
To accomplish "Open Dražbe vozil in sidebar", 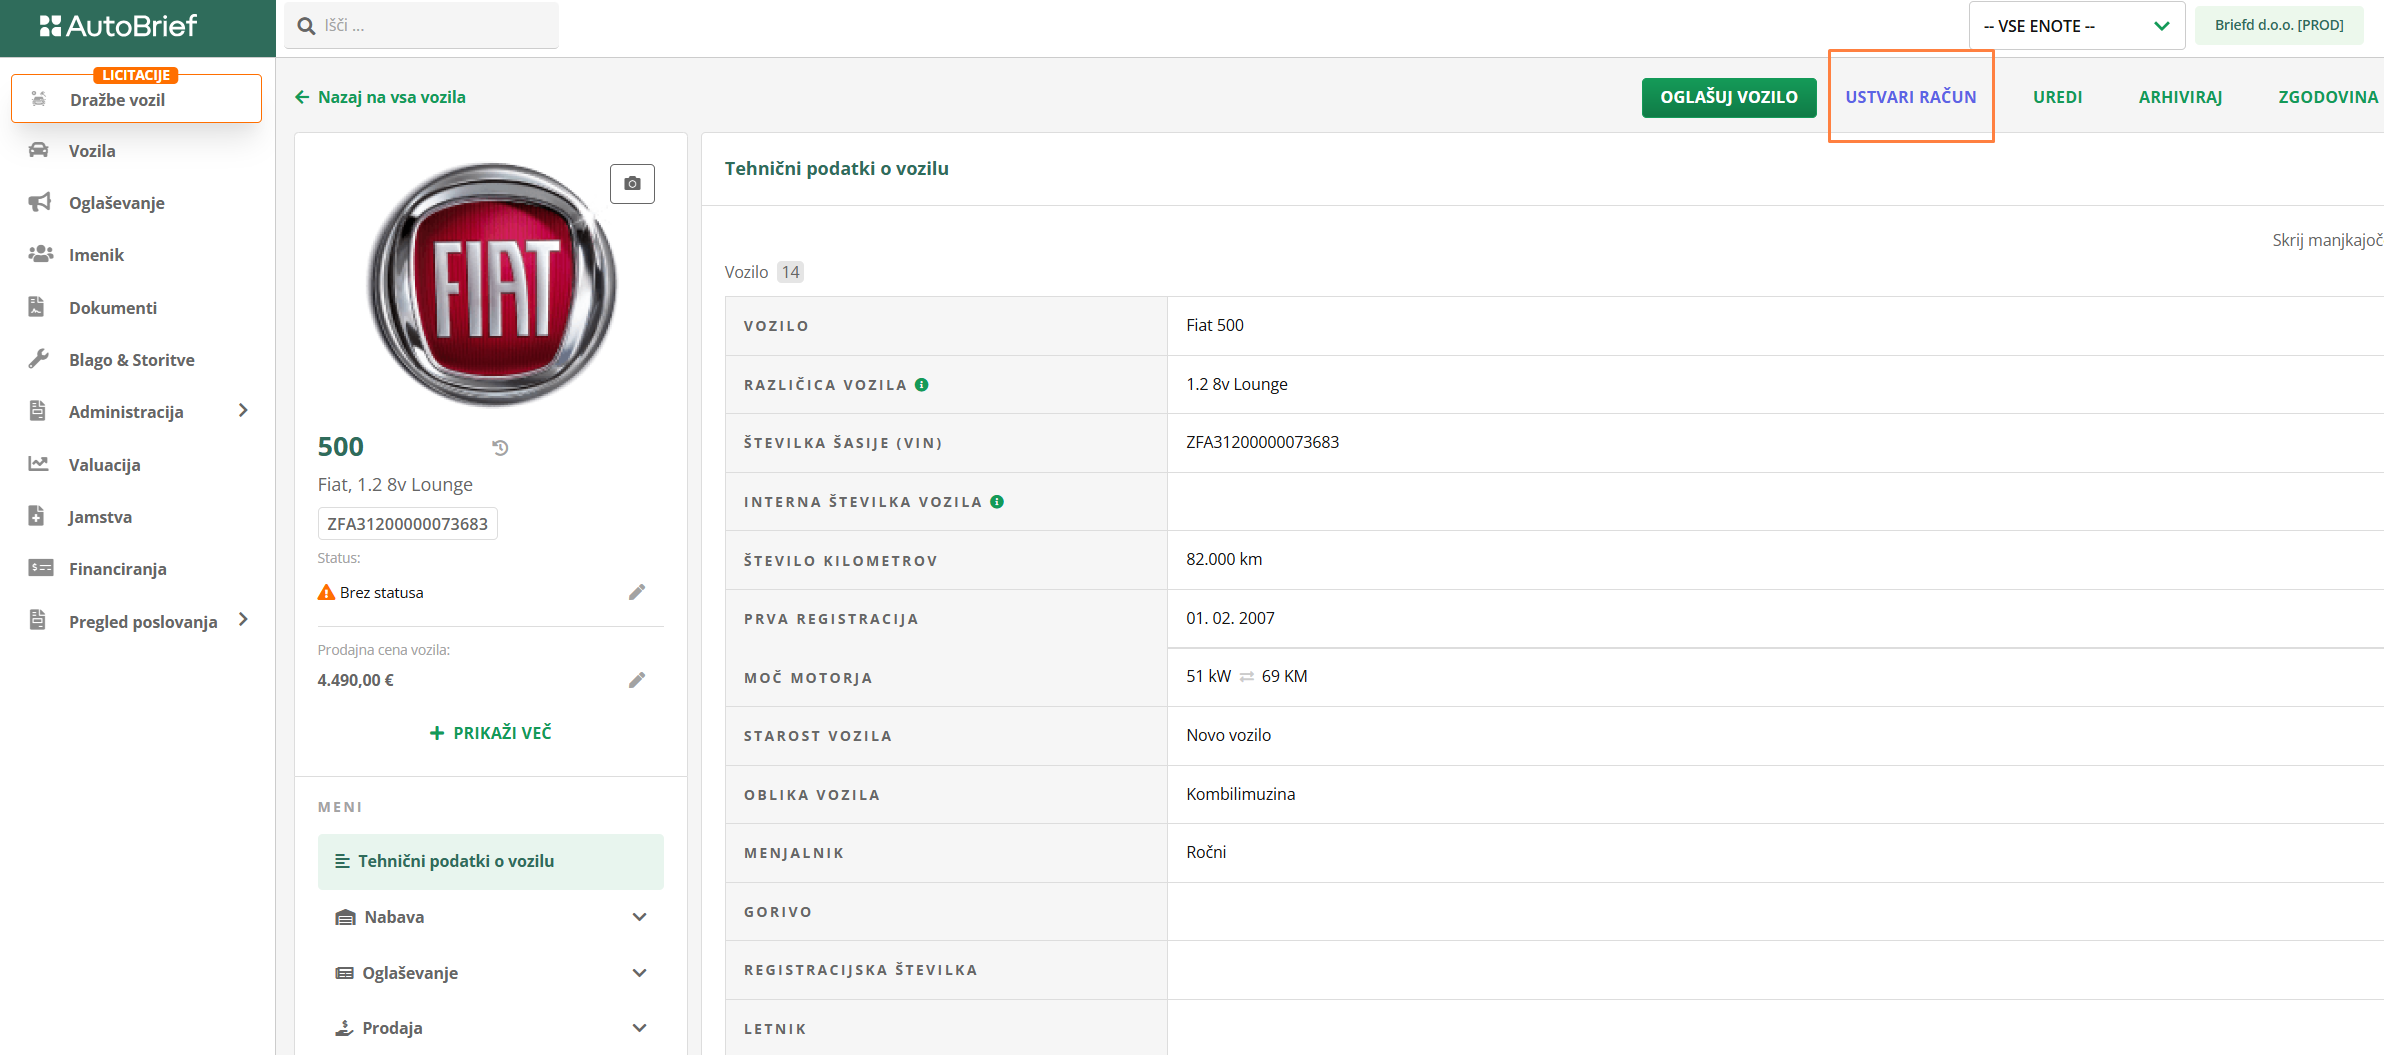I will point(136,99).
